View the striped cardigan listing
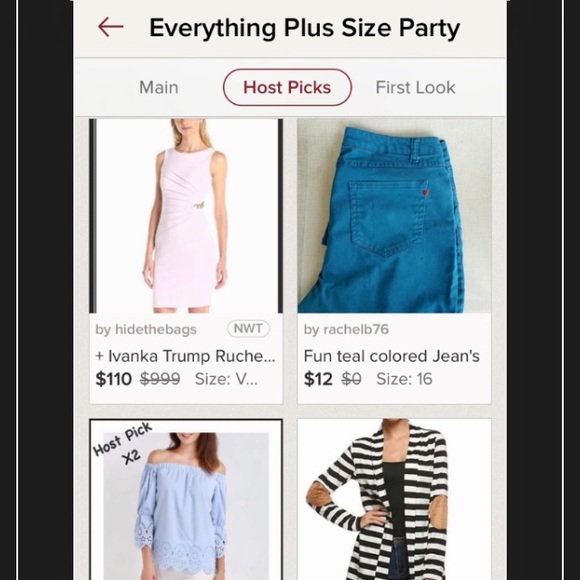This screenshot has width=580, height=580. coord(394,499)
